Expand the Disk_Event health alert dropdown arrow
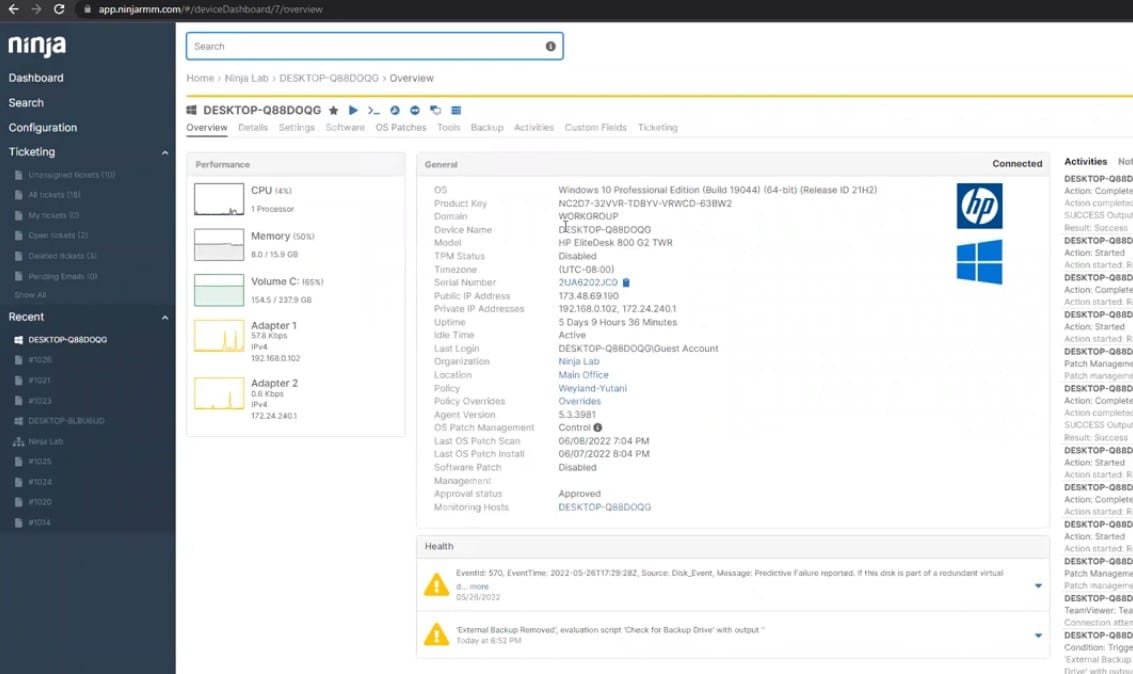This screenshot has height=674, width=1133. tap(1038, 586)
